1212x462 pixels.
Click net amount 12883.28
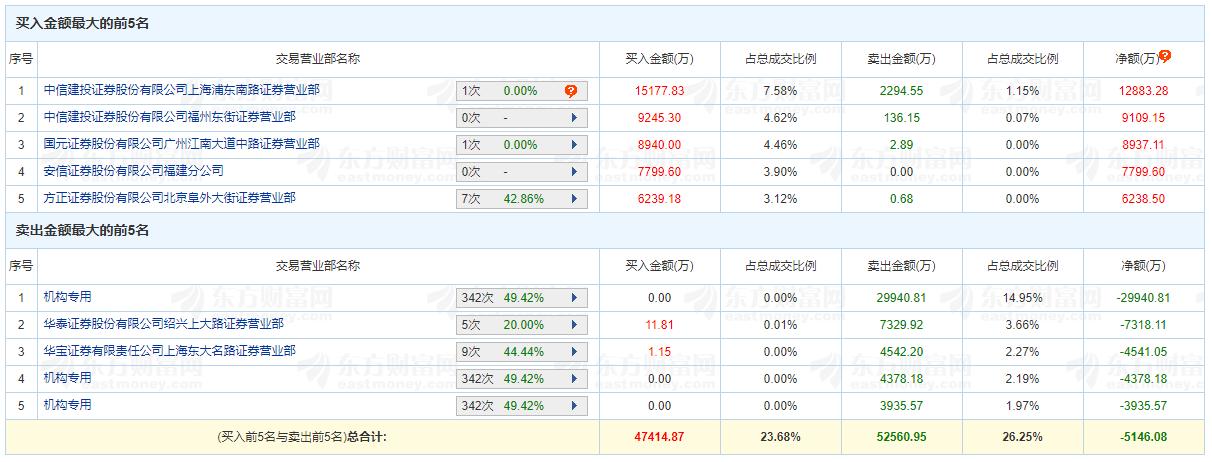(1144, 91)
